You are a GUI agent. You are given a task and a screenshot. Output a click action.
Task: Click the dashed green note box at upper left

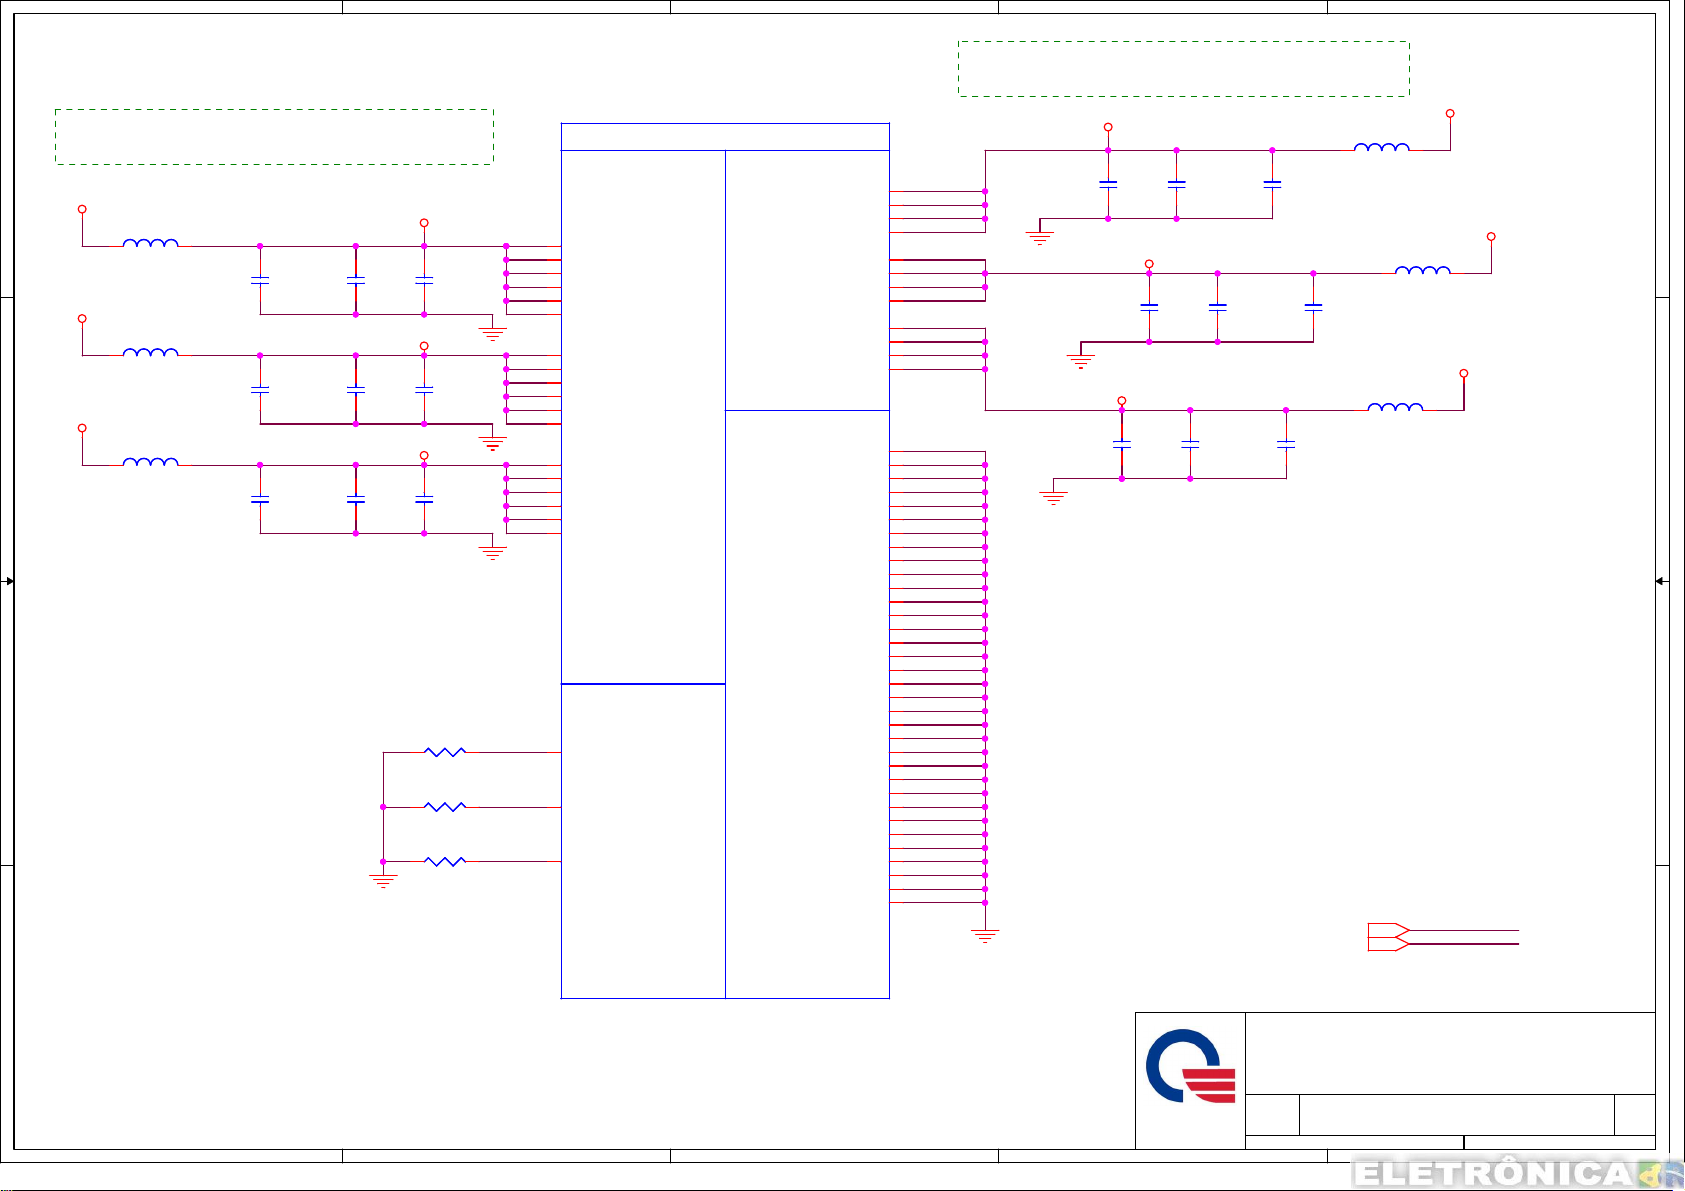click(274, 137)
